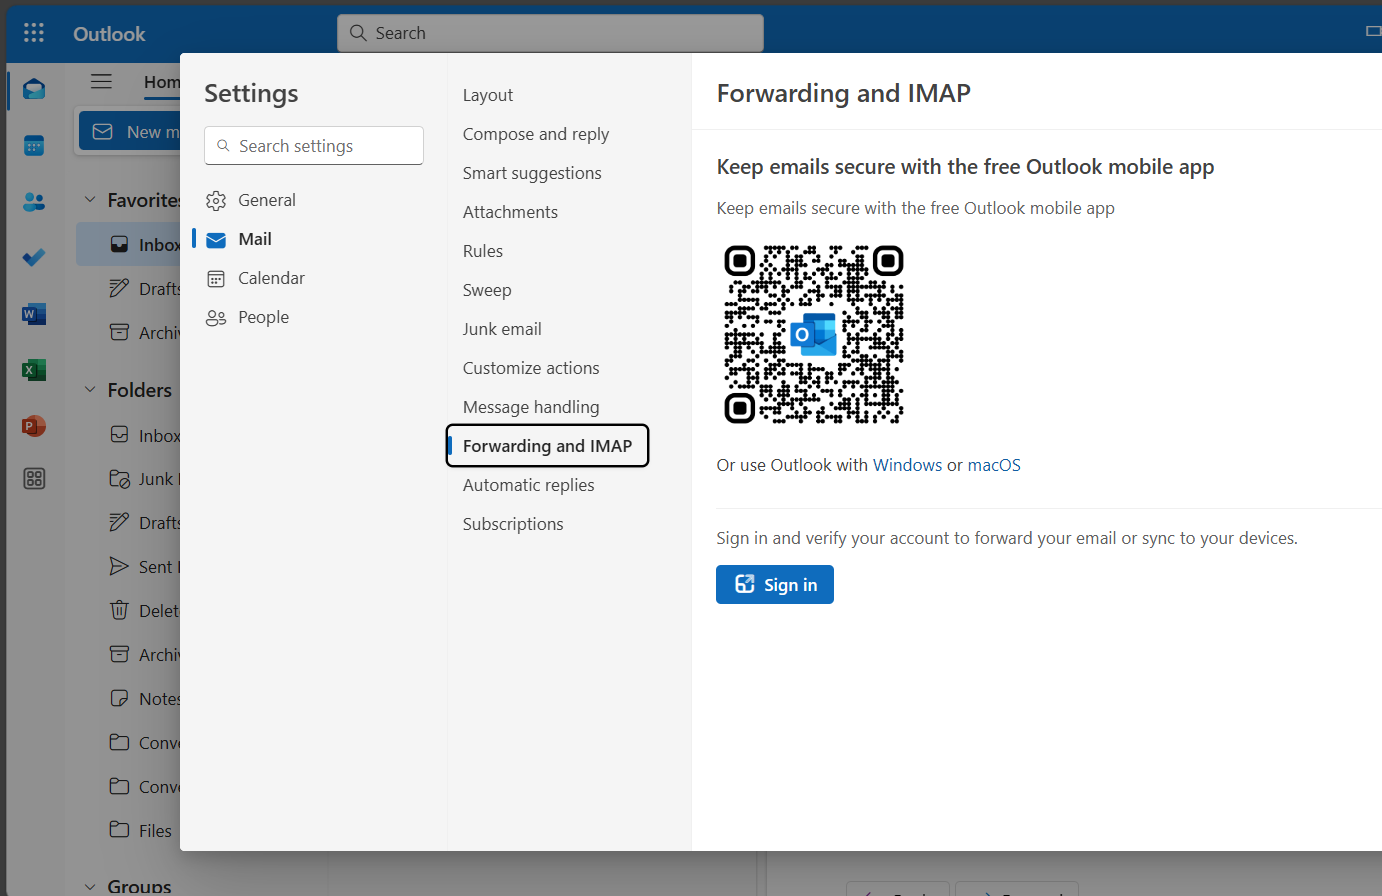Image resolution: width=1382 pixels, height=896 pixels.
Task: Toggle the hamburger navigation pane icon
Action: point(101,81)
